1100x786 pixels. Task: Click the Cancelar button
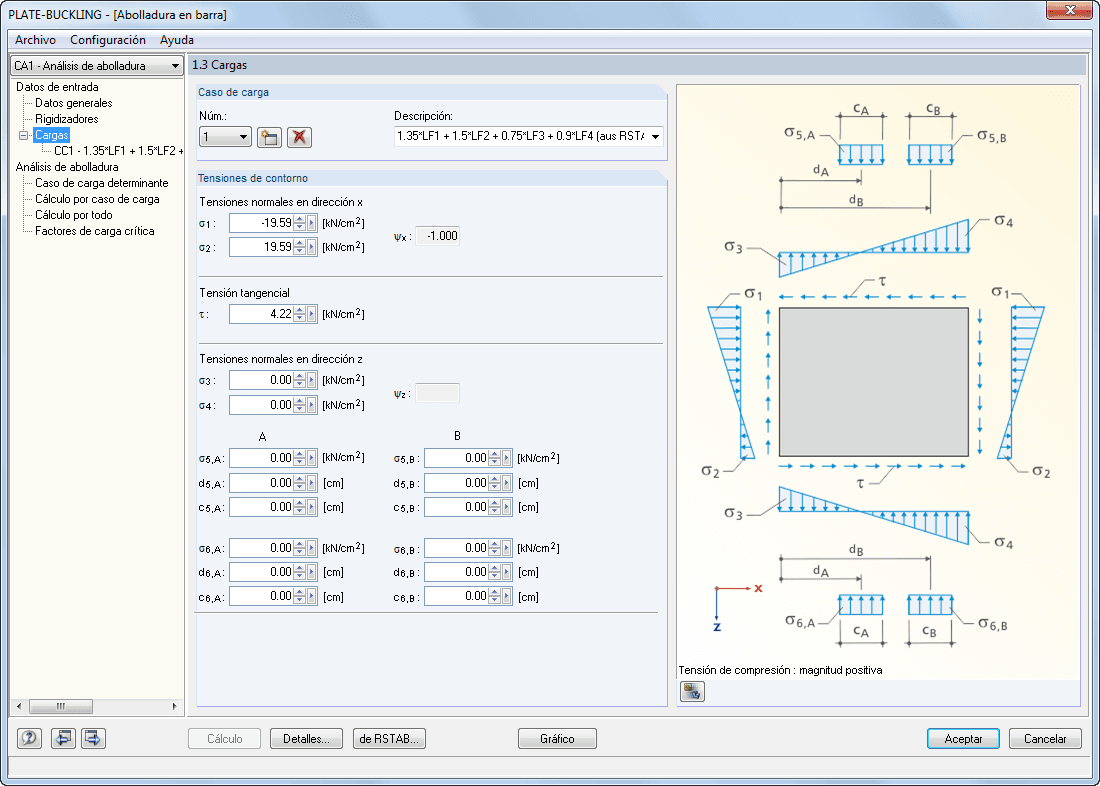click(x=1045, y=739)
